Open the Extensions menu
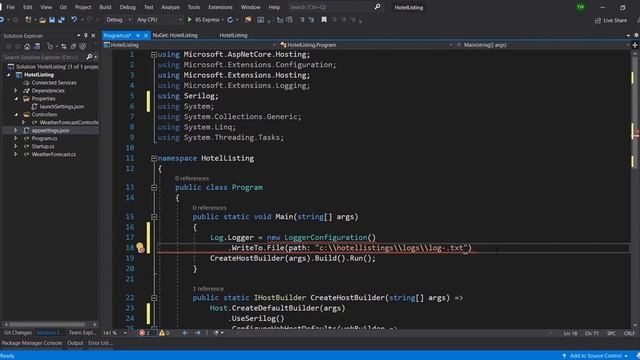The height and width of the screenshot is (360, 640). tap(220, 7)
